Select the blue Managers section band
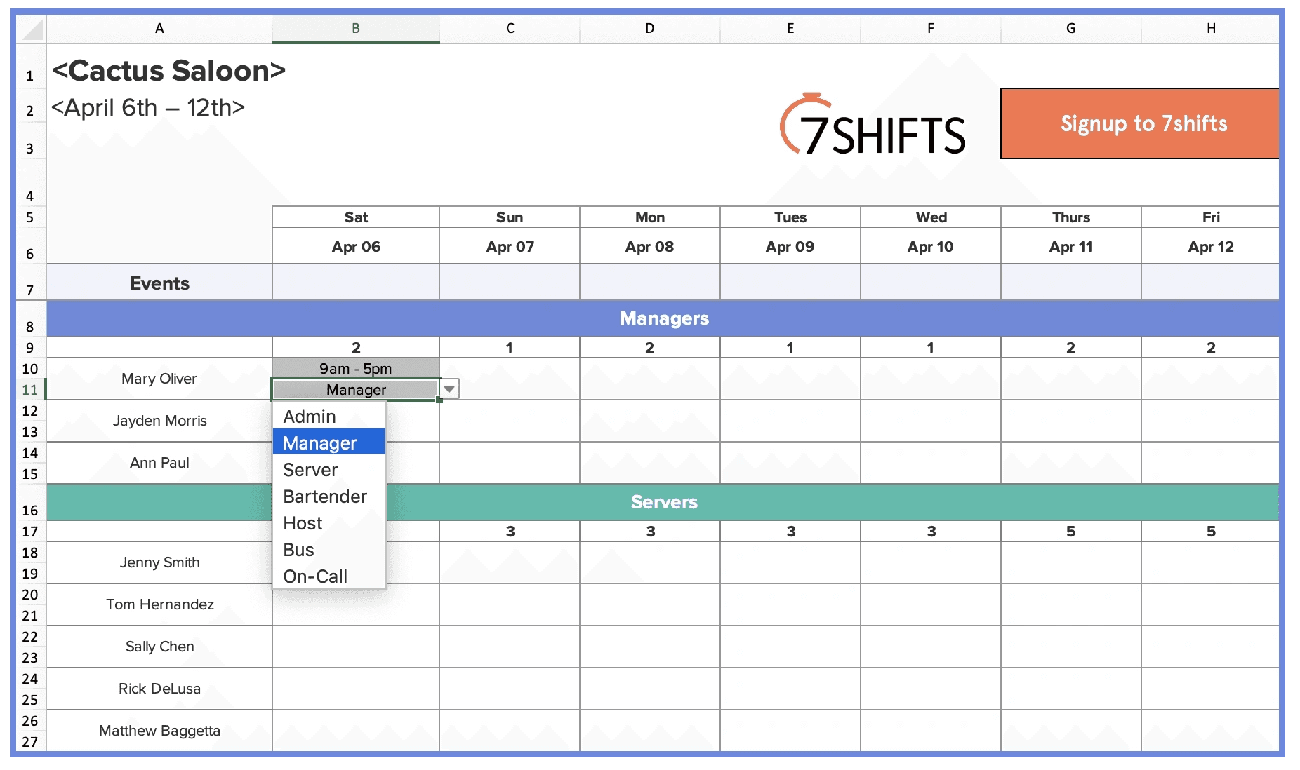 tap(663, 319)
